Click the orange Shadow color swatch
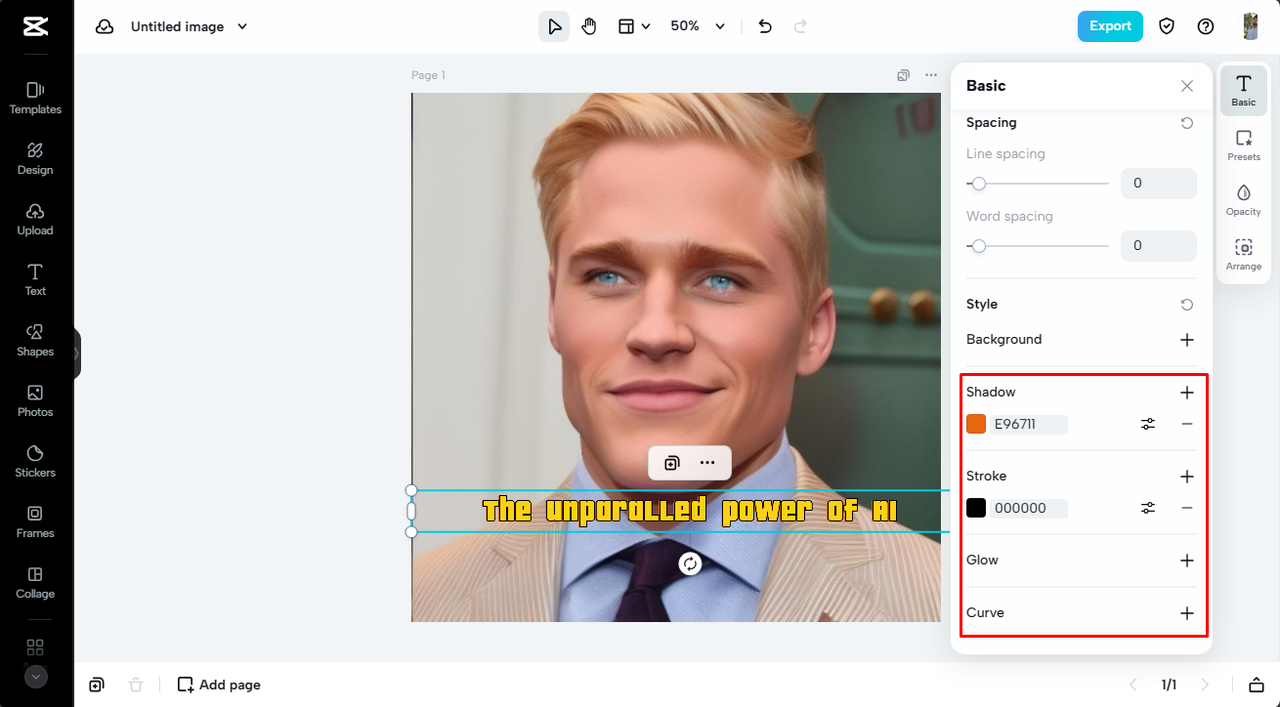 pyautogui.click(x=976, y=424)
